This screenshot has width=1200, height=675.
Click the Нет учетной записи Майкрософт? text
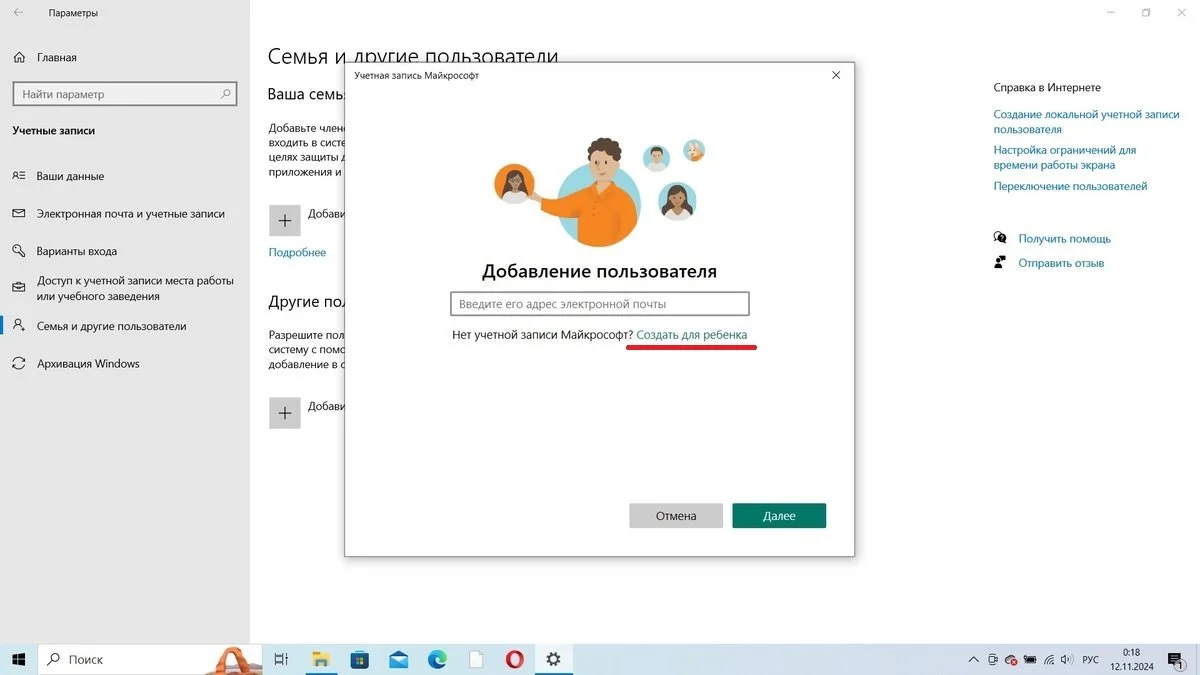pos(542,334)
